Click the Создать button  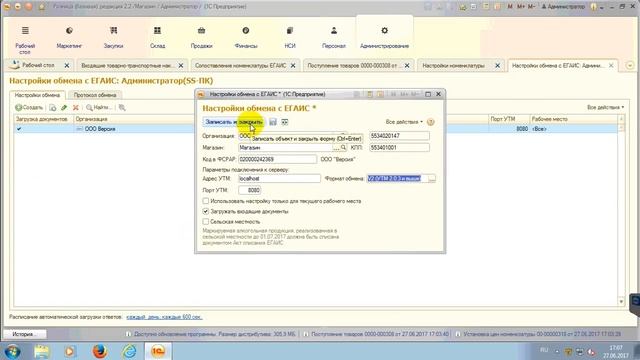(29, 108)
